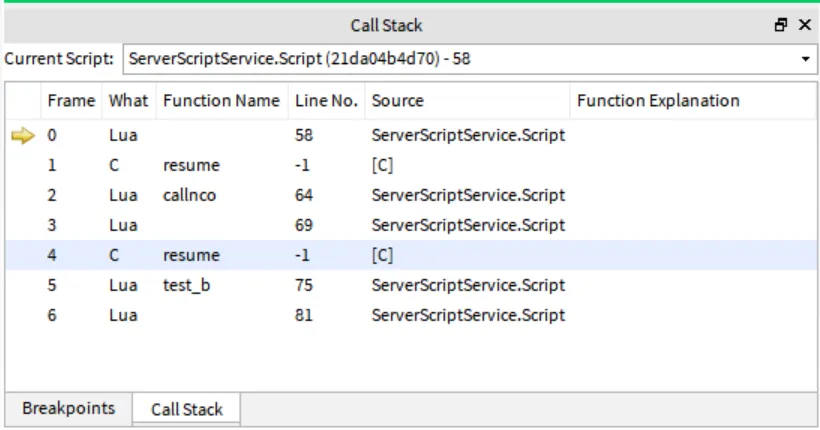Sort by the Frame column header
The height and width of the screenshot is (430, 820).
coord(72,100)
